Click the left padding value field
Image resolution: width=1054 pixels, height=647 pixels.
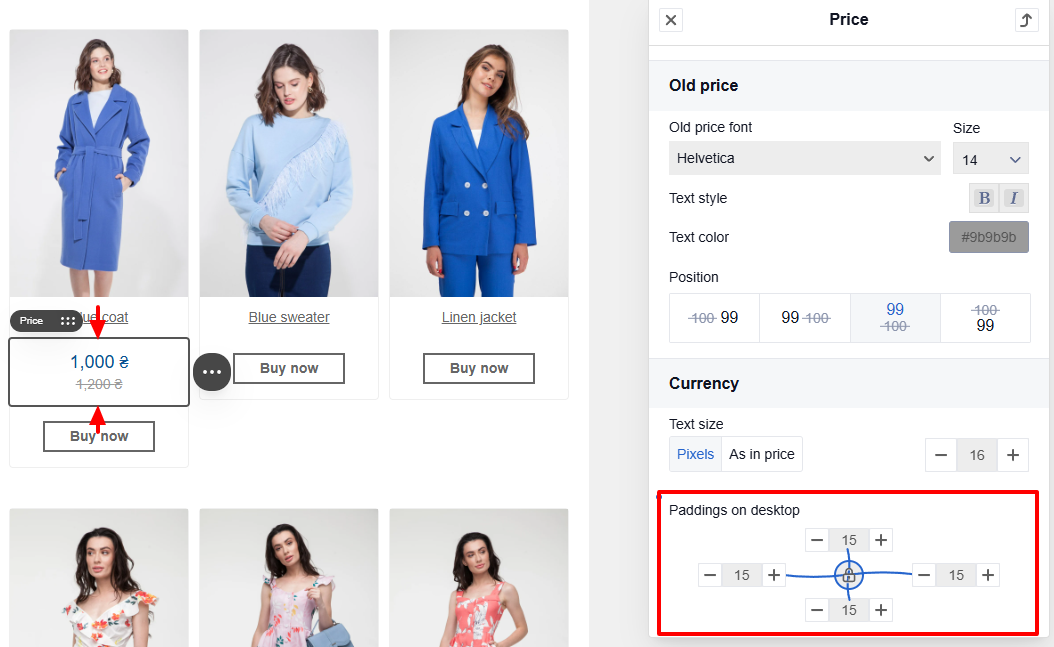click(741, 575)
